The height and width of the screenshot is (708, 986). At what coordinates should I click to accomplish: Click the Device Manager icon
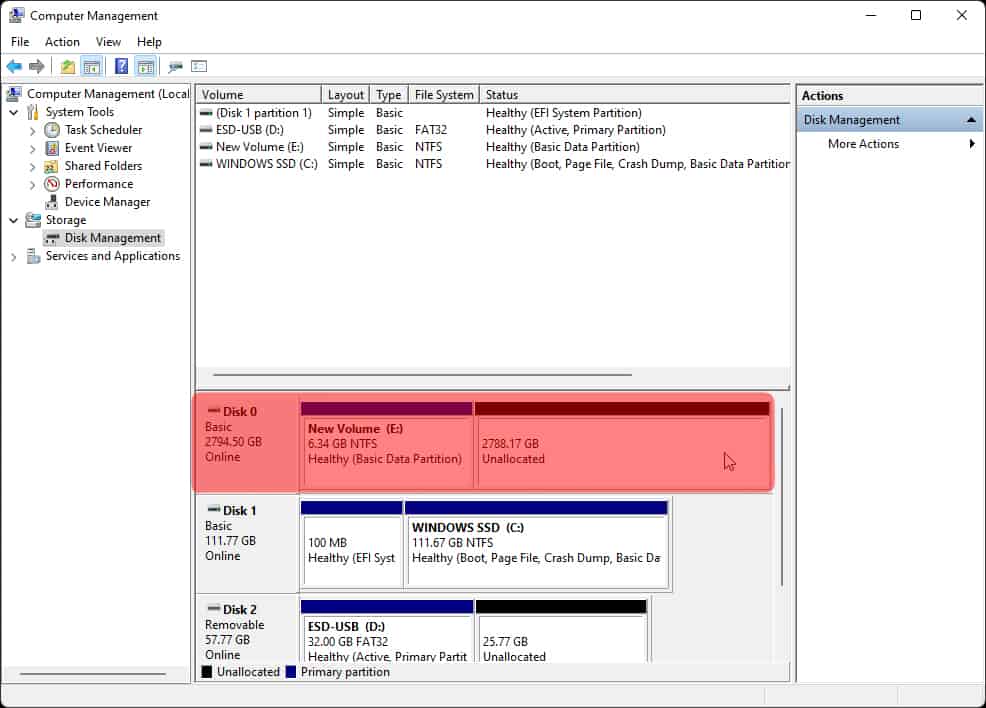[x=52, y=202]
